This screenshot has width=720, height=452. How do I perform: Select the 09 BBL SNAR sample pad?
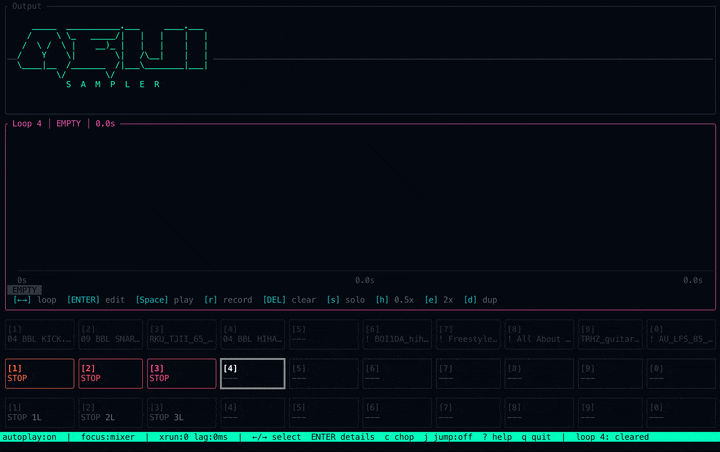pos(110,334)
